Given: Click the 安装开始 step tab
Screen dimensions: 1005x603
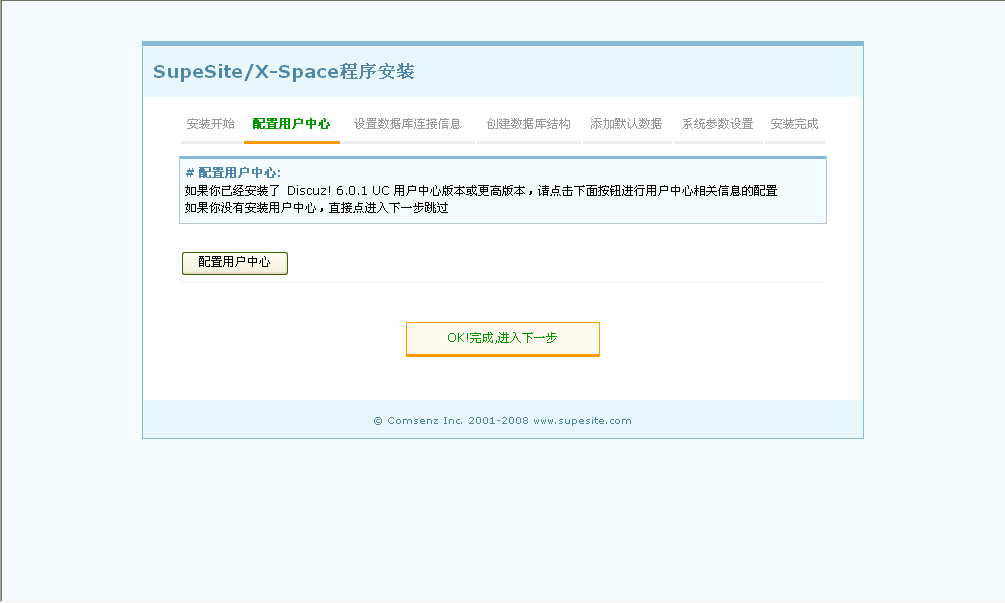Looking at the screenshot, I should 211,124.
